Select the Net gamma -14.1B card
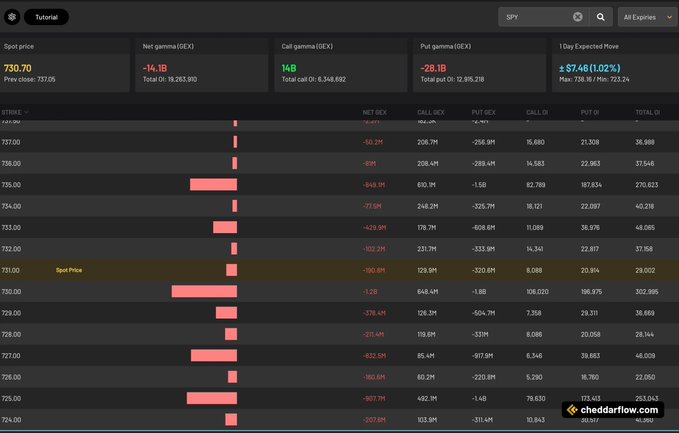Viewport: 679px width, 433px height. [x=202, y=65]
